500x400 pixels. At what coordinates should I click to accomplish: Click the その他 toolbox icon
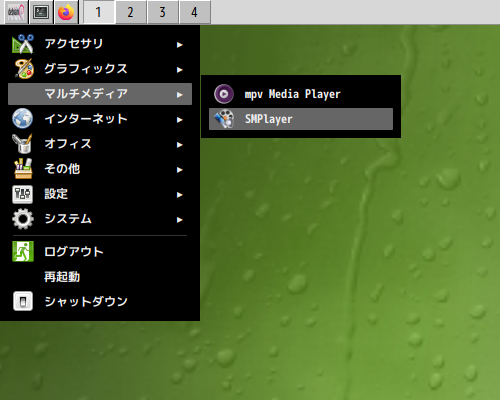23,169
